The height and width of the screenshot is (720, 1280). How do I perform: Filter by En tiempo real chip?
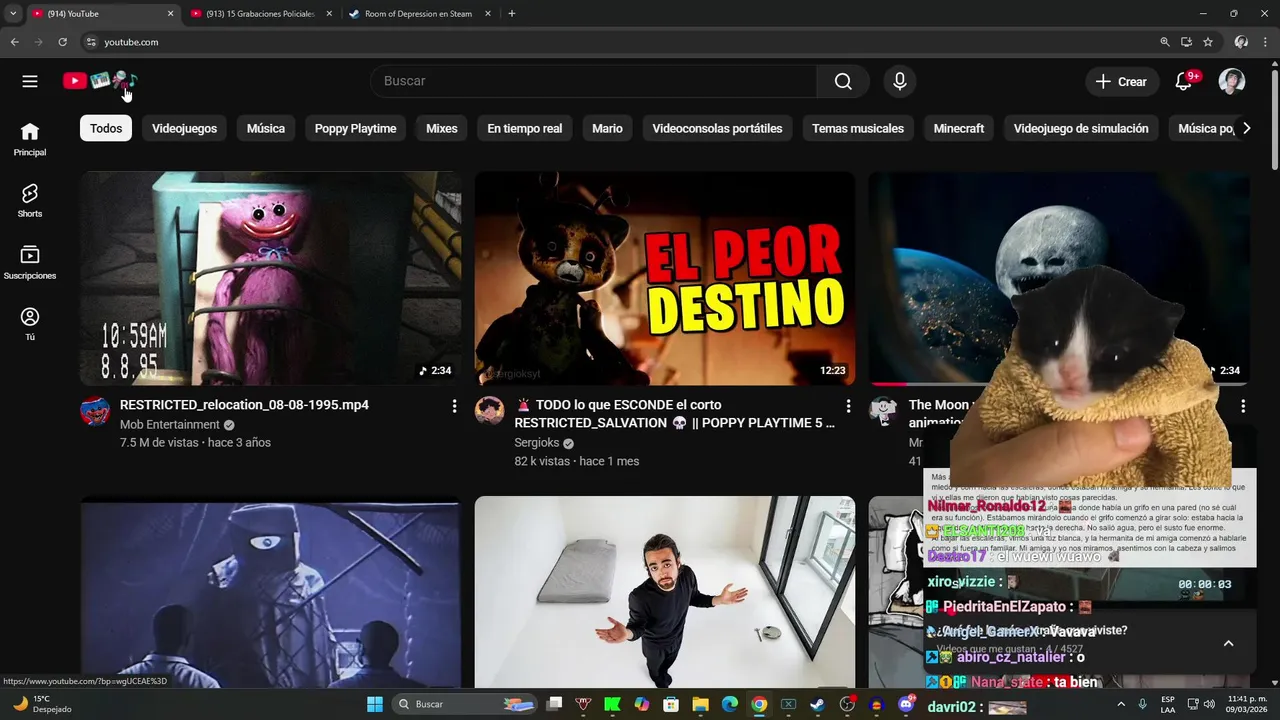coord(524,128)
